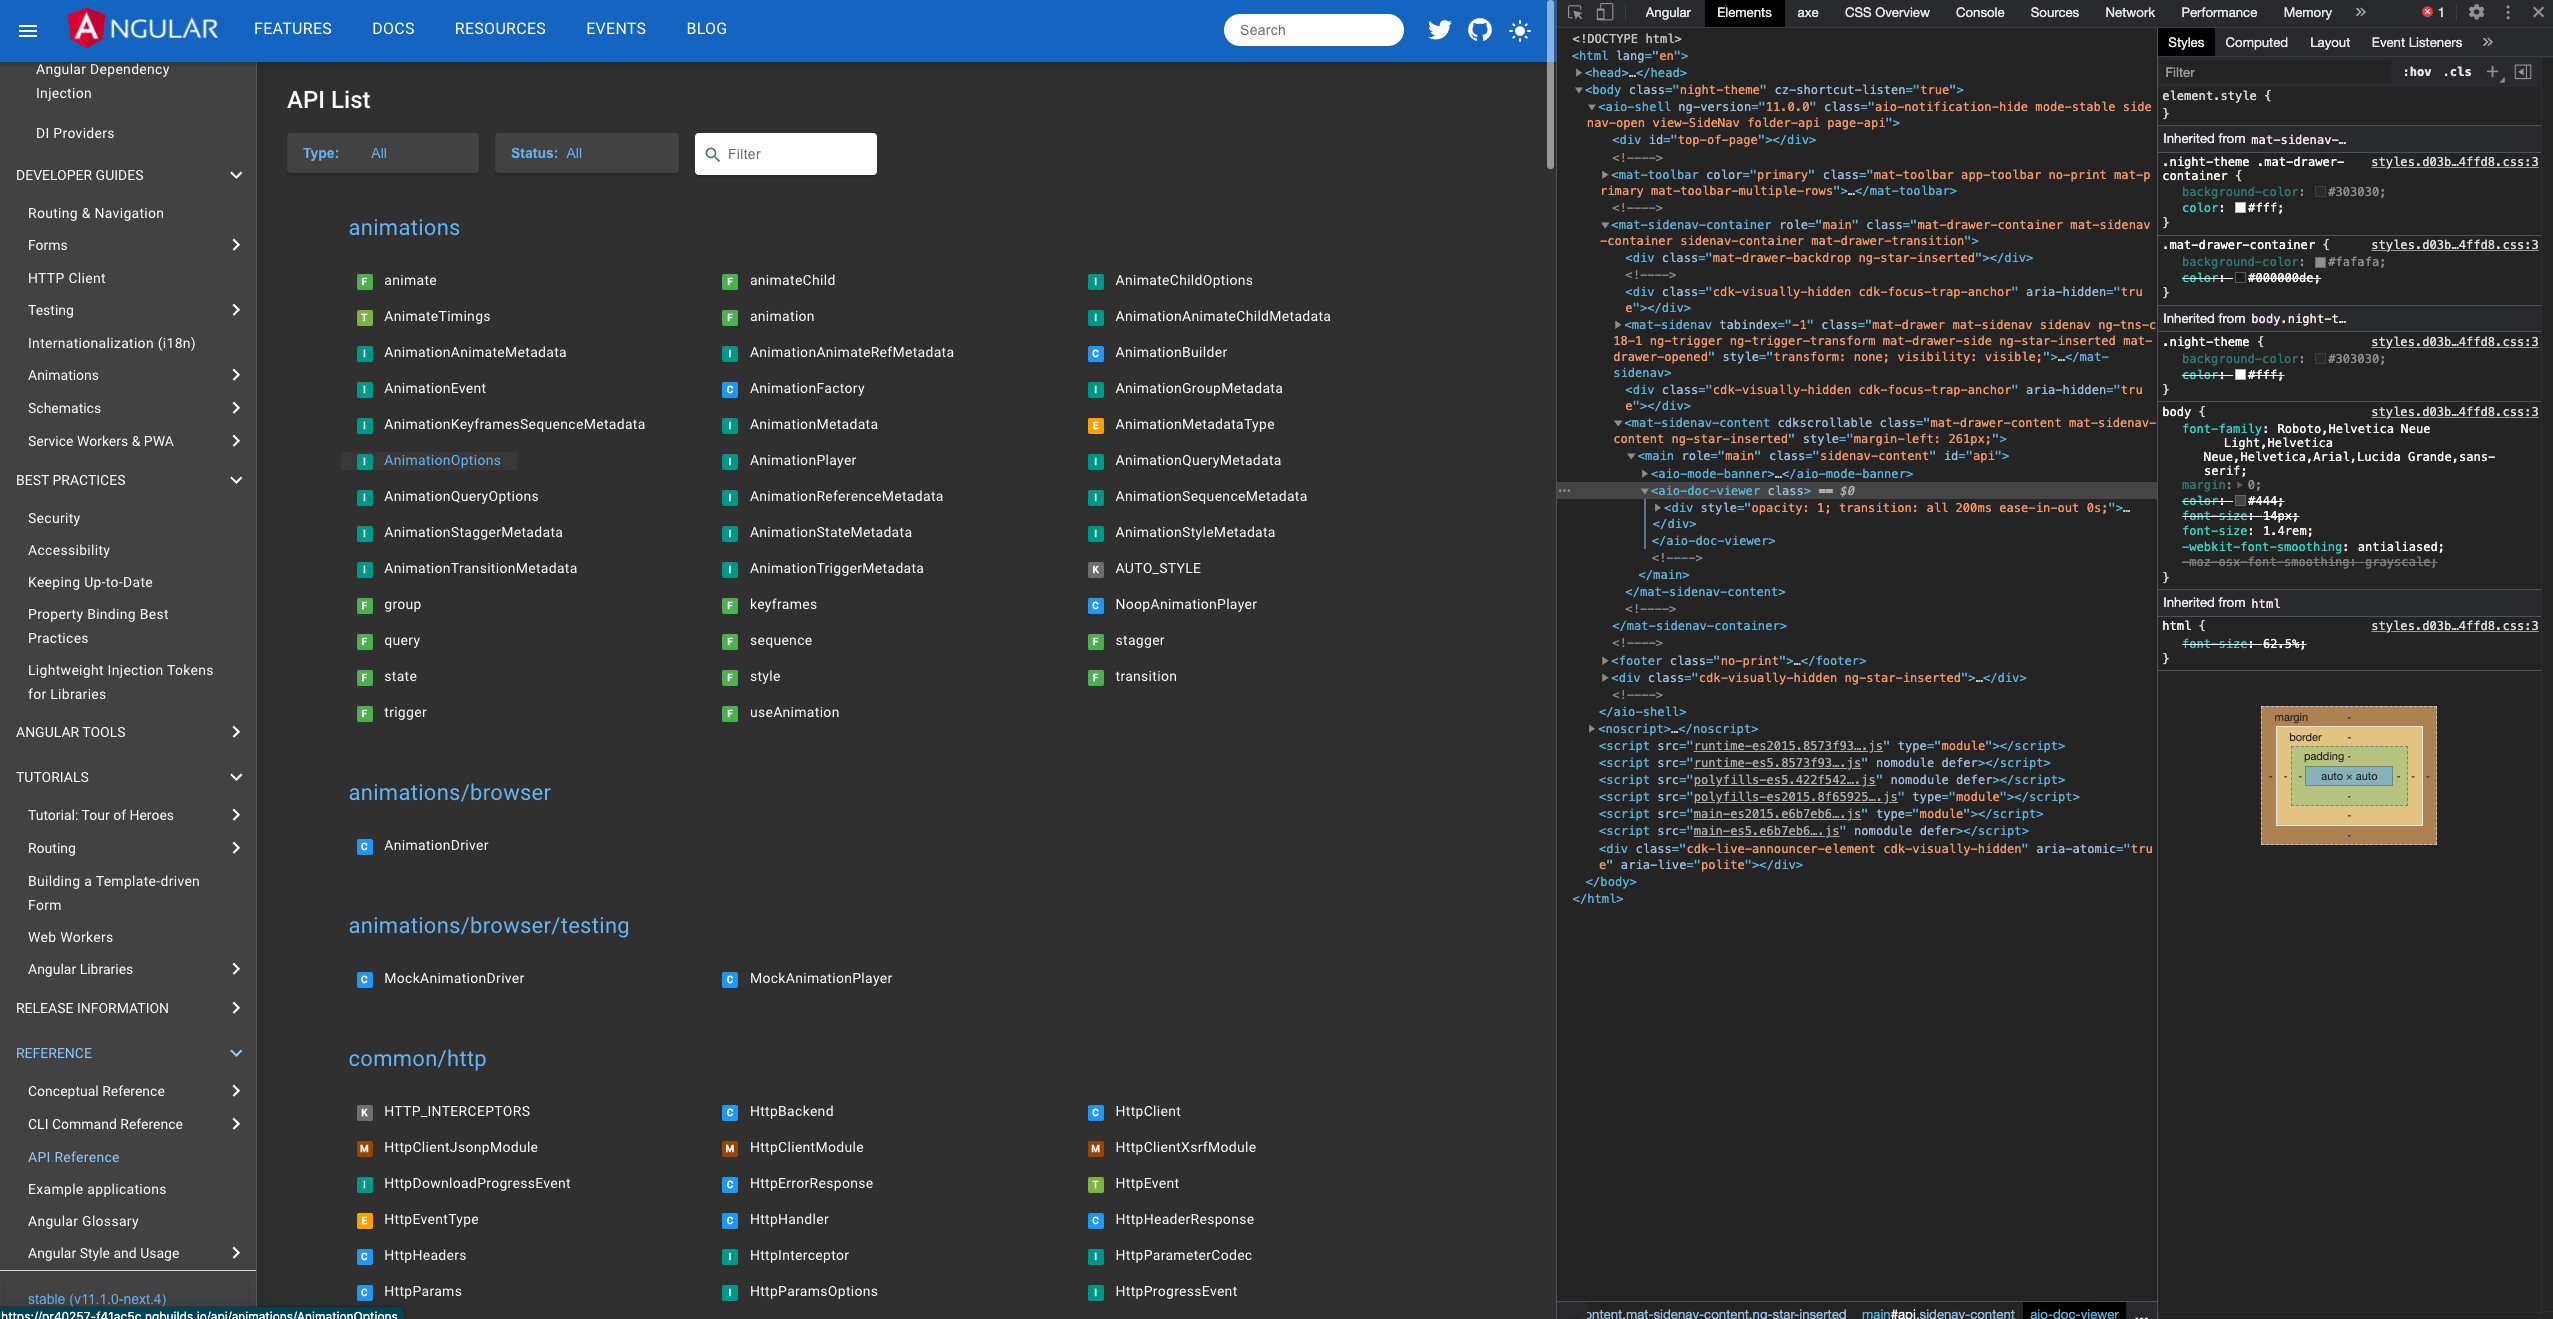Open DevTools three-dot customize menu
Viewport: 2553px width, 1319px height.
pyautogui.click(x=2508, y=12)
